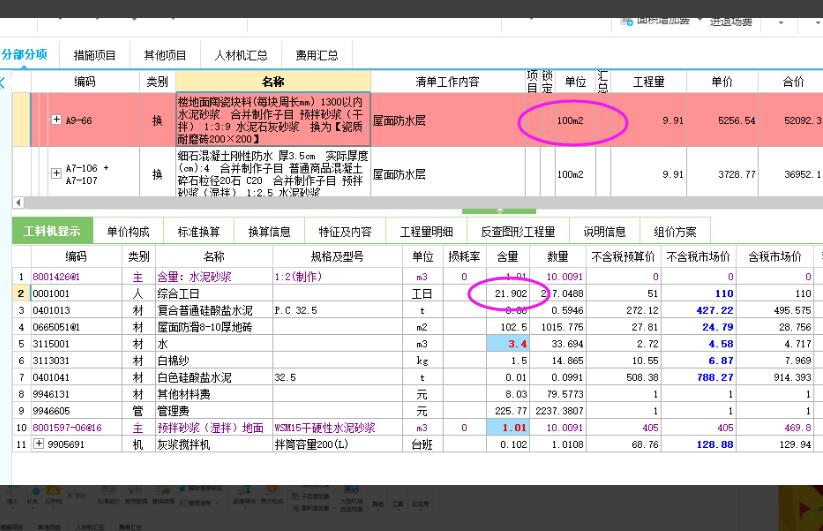Image resolution: width=823 pixels, height=531 pixels.
Task: Open the 其他项目 tab
Action: [x=165, y=55]
